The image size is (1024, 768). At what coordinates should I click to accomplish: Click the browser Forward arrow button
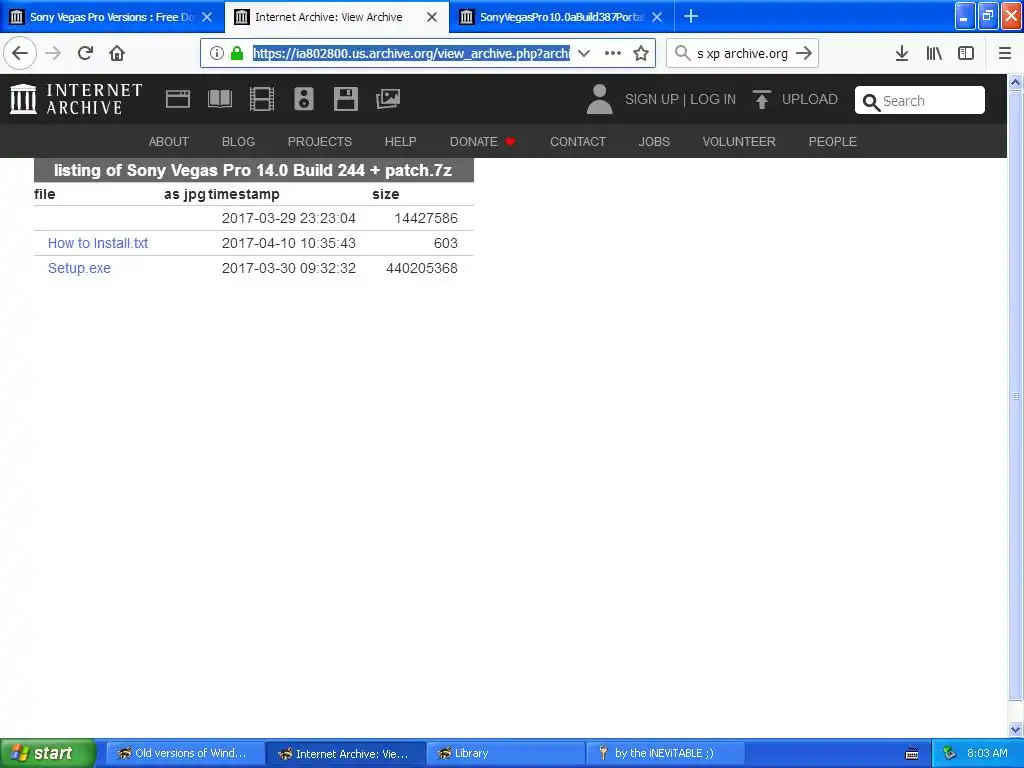[53, 53]
